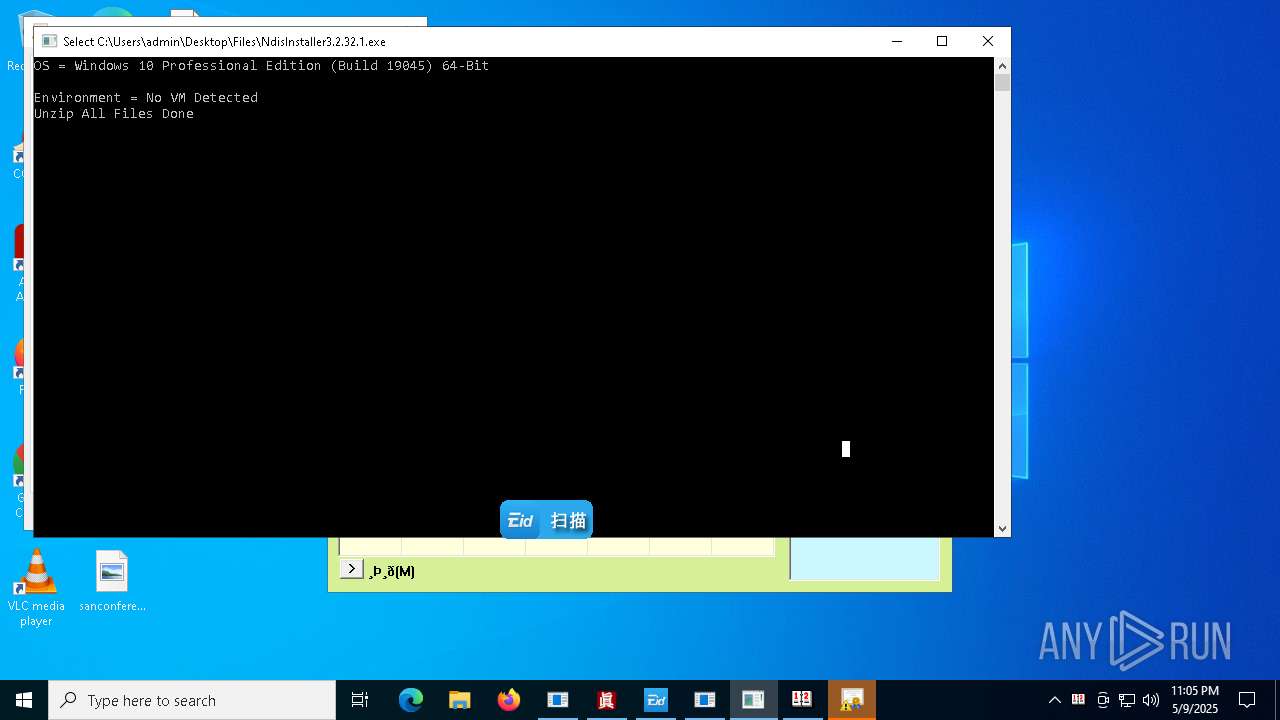Switch to the window app right of Eid icon

point(704,700)
